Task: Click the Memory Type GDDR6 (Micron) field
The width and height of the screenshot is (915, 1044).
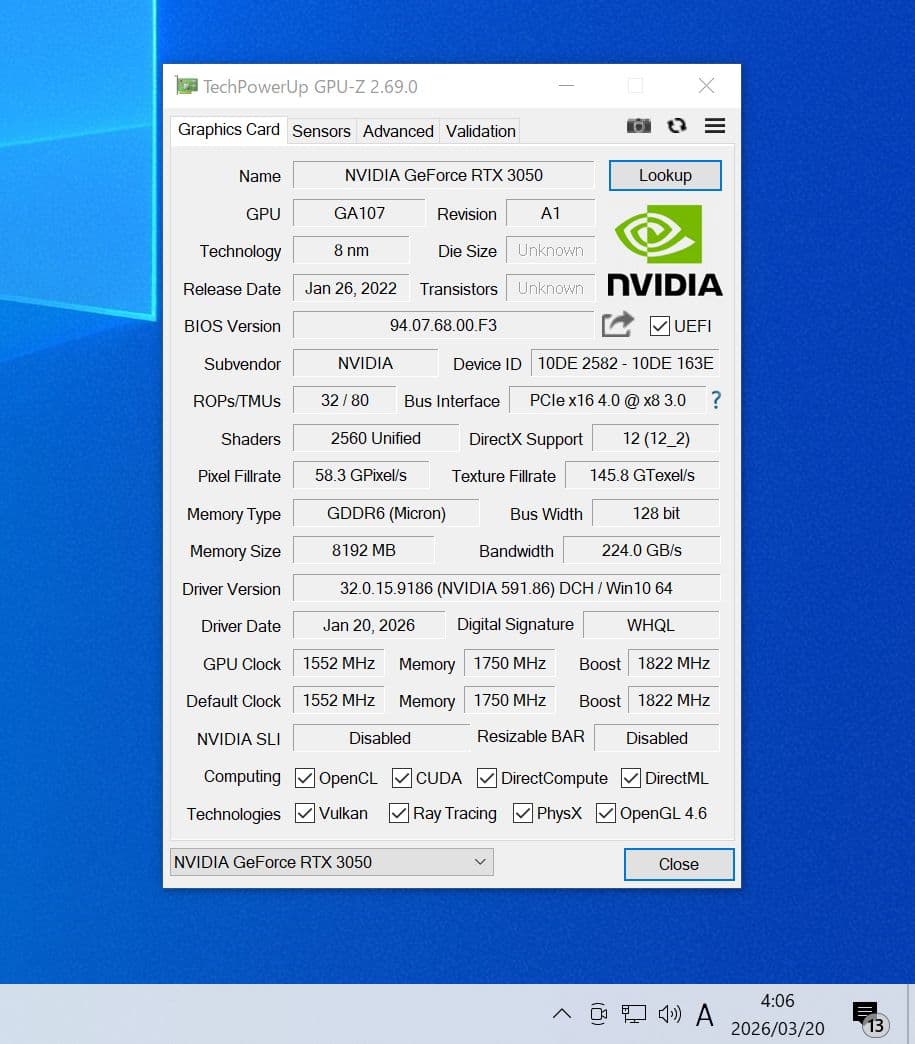Action: (386, 513)
